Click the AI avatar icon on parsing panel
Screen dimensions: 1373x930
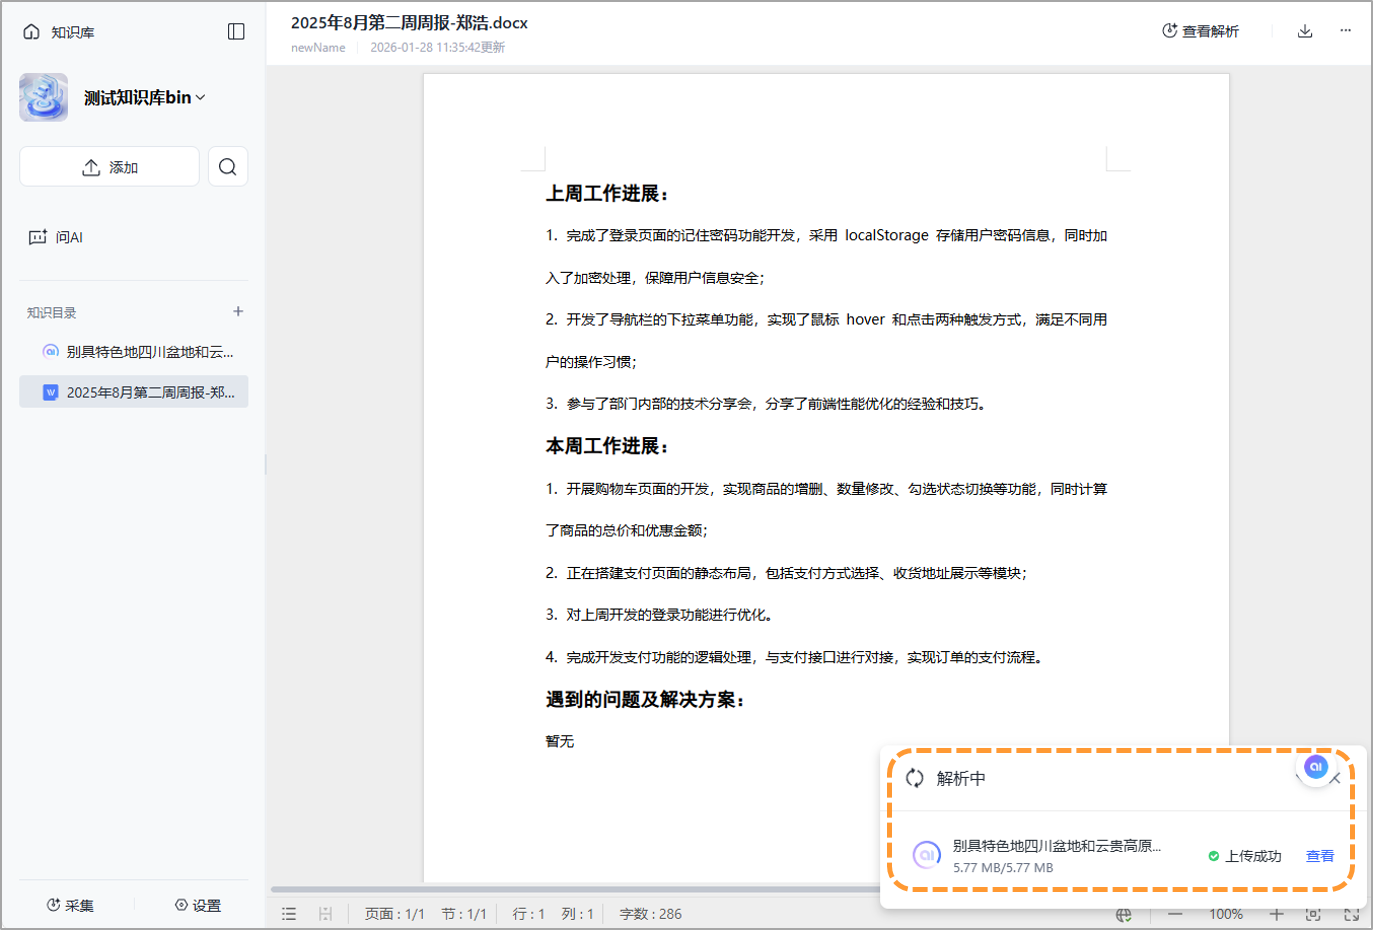pyautogui.click(x=1316, y=768)
